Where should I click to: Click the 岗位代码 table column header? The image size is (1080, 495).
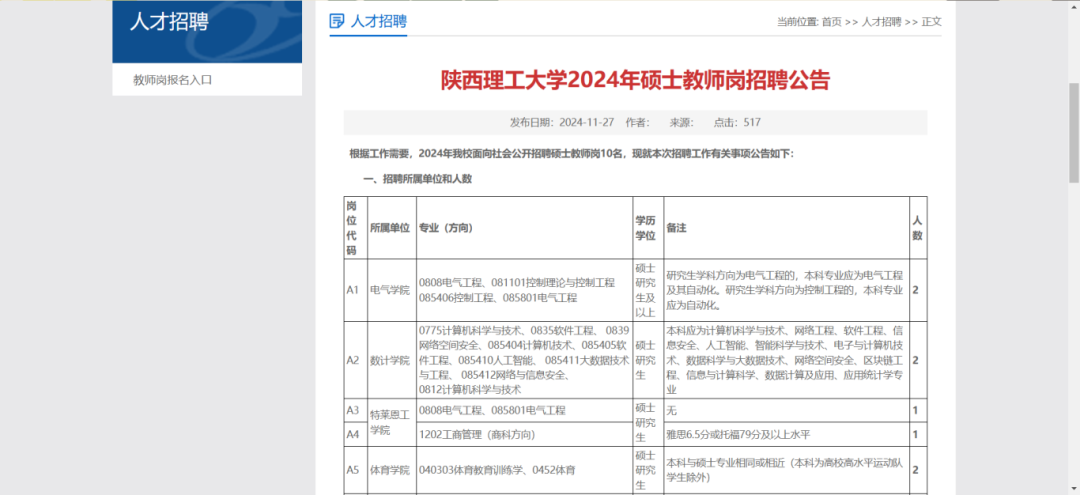(x=352, y=228)
